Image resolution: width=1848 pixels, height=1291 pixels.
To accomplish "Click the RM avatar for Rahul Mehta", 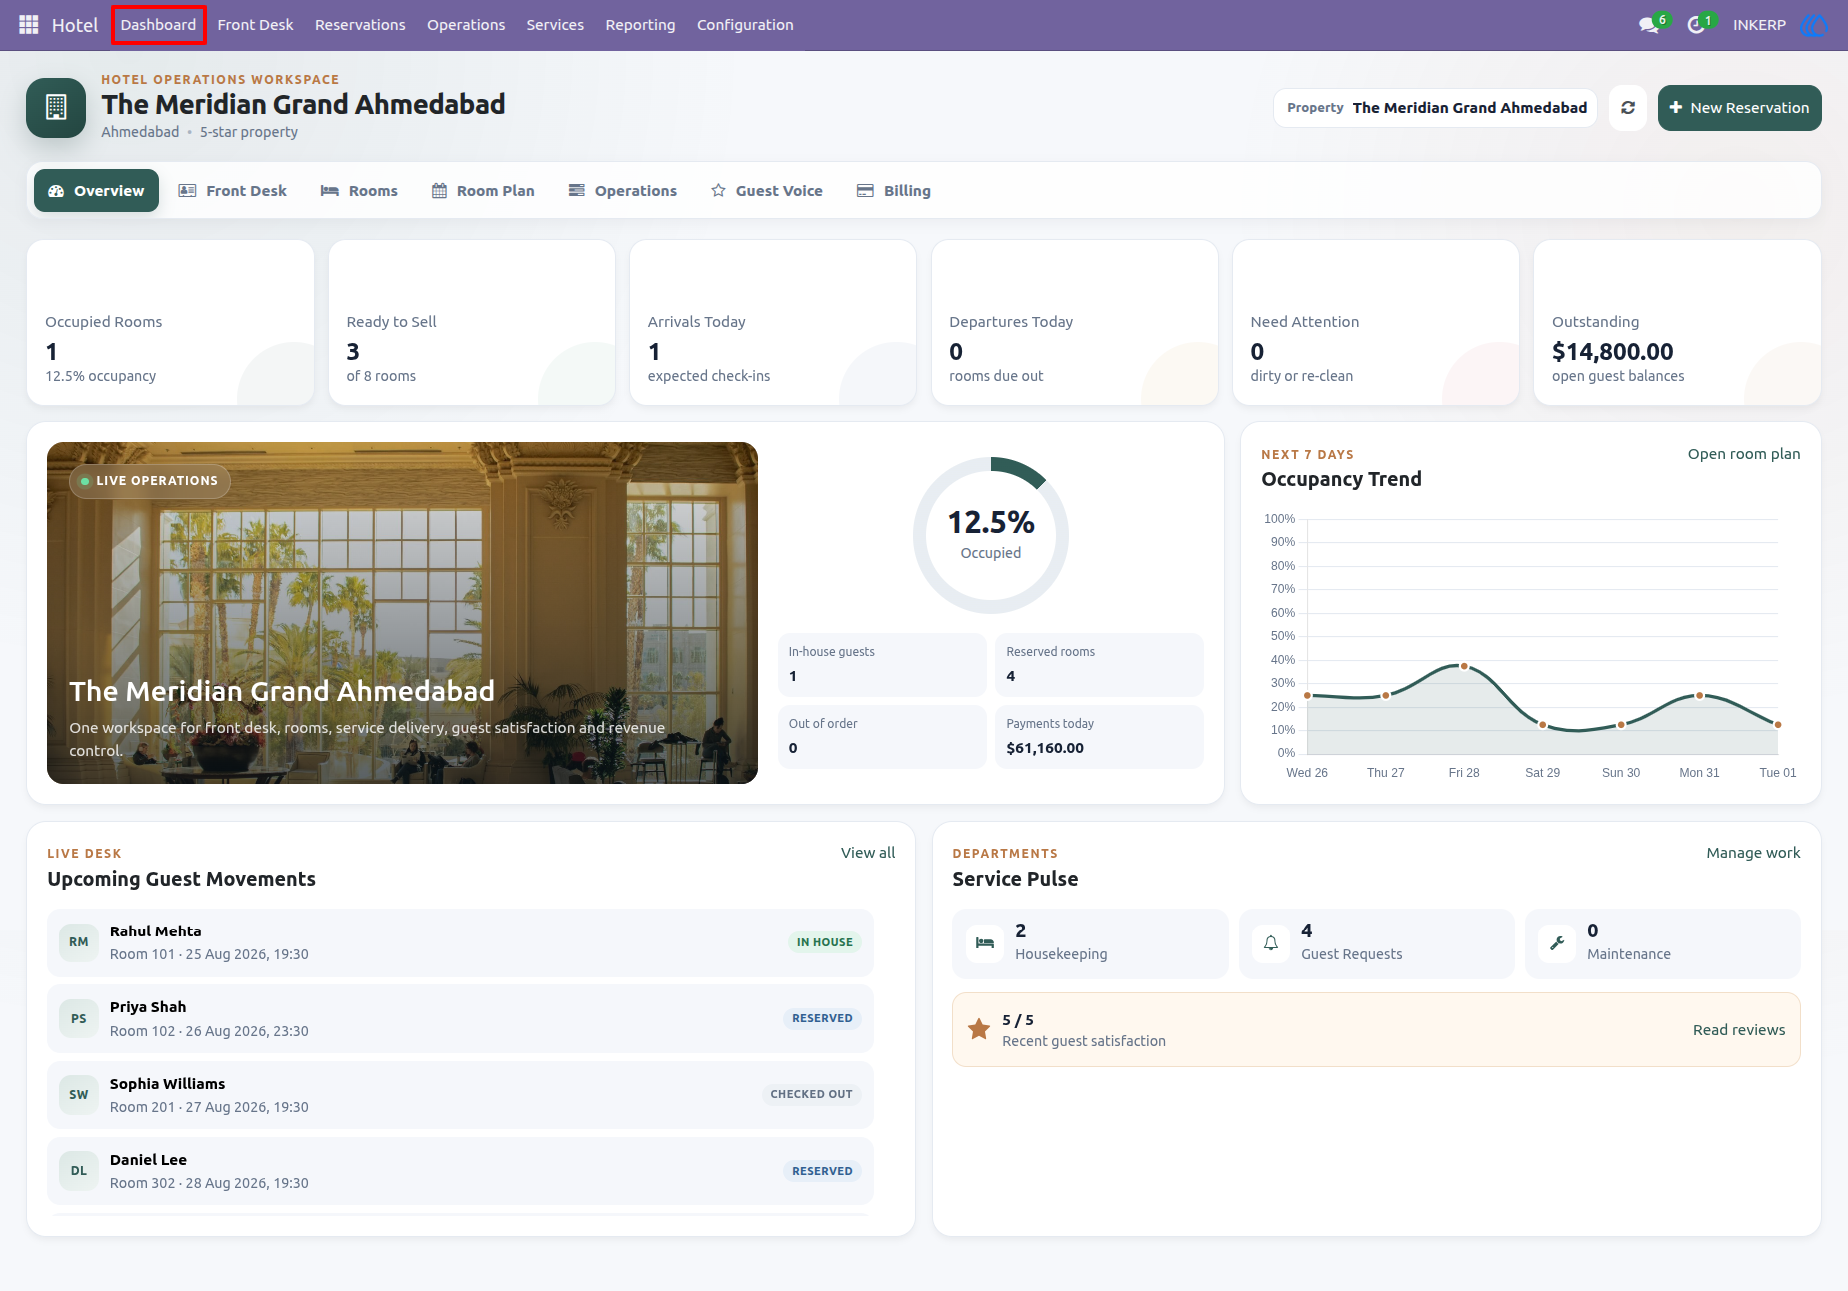I will (79, 942).
